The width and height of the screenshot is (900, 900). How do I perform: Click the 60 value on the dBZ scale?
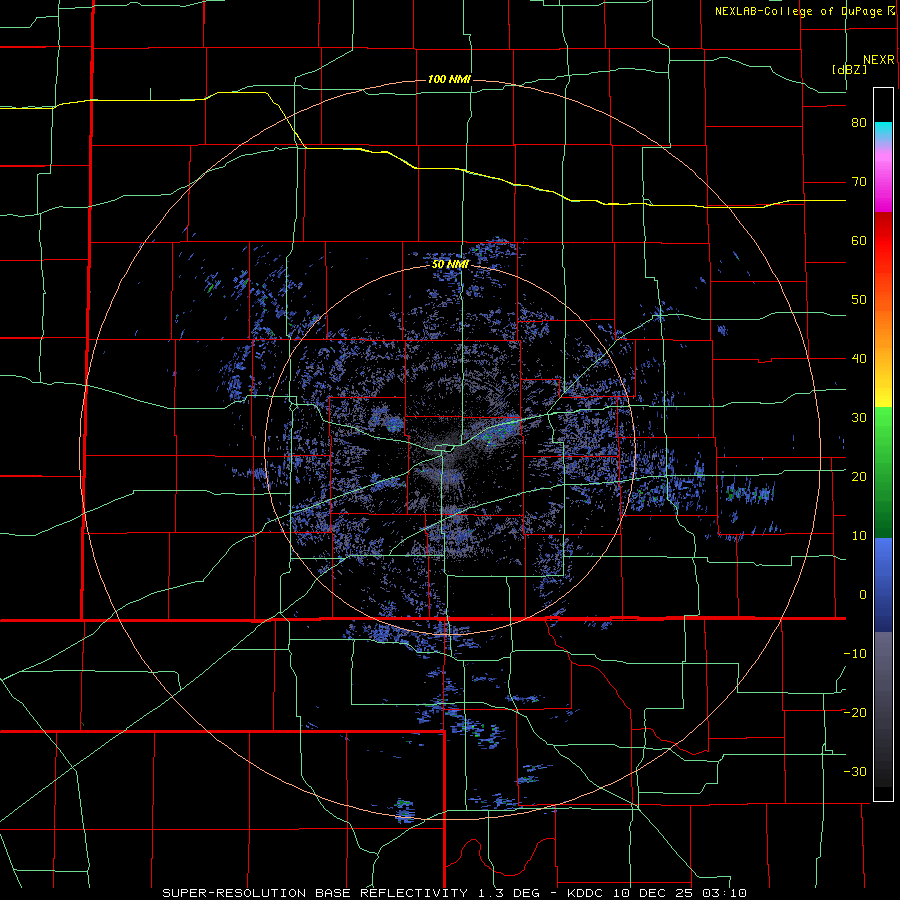tap(859, 241)
